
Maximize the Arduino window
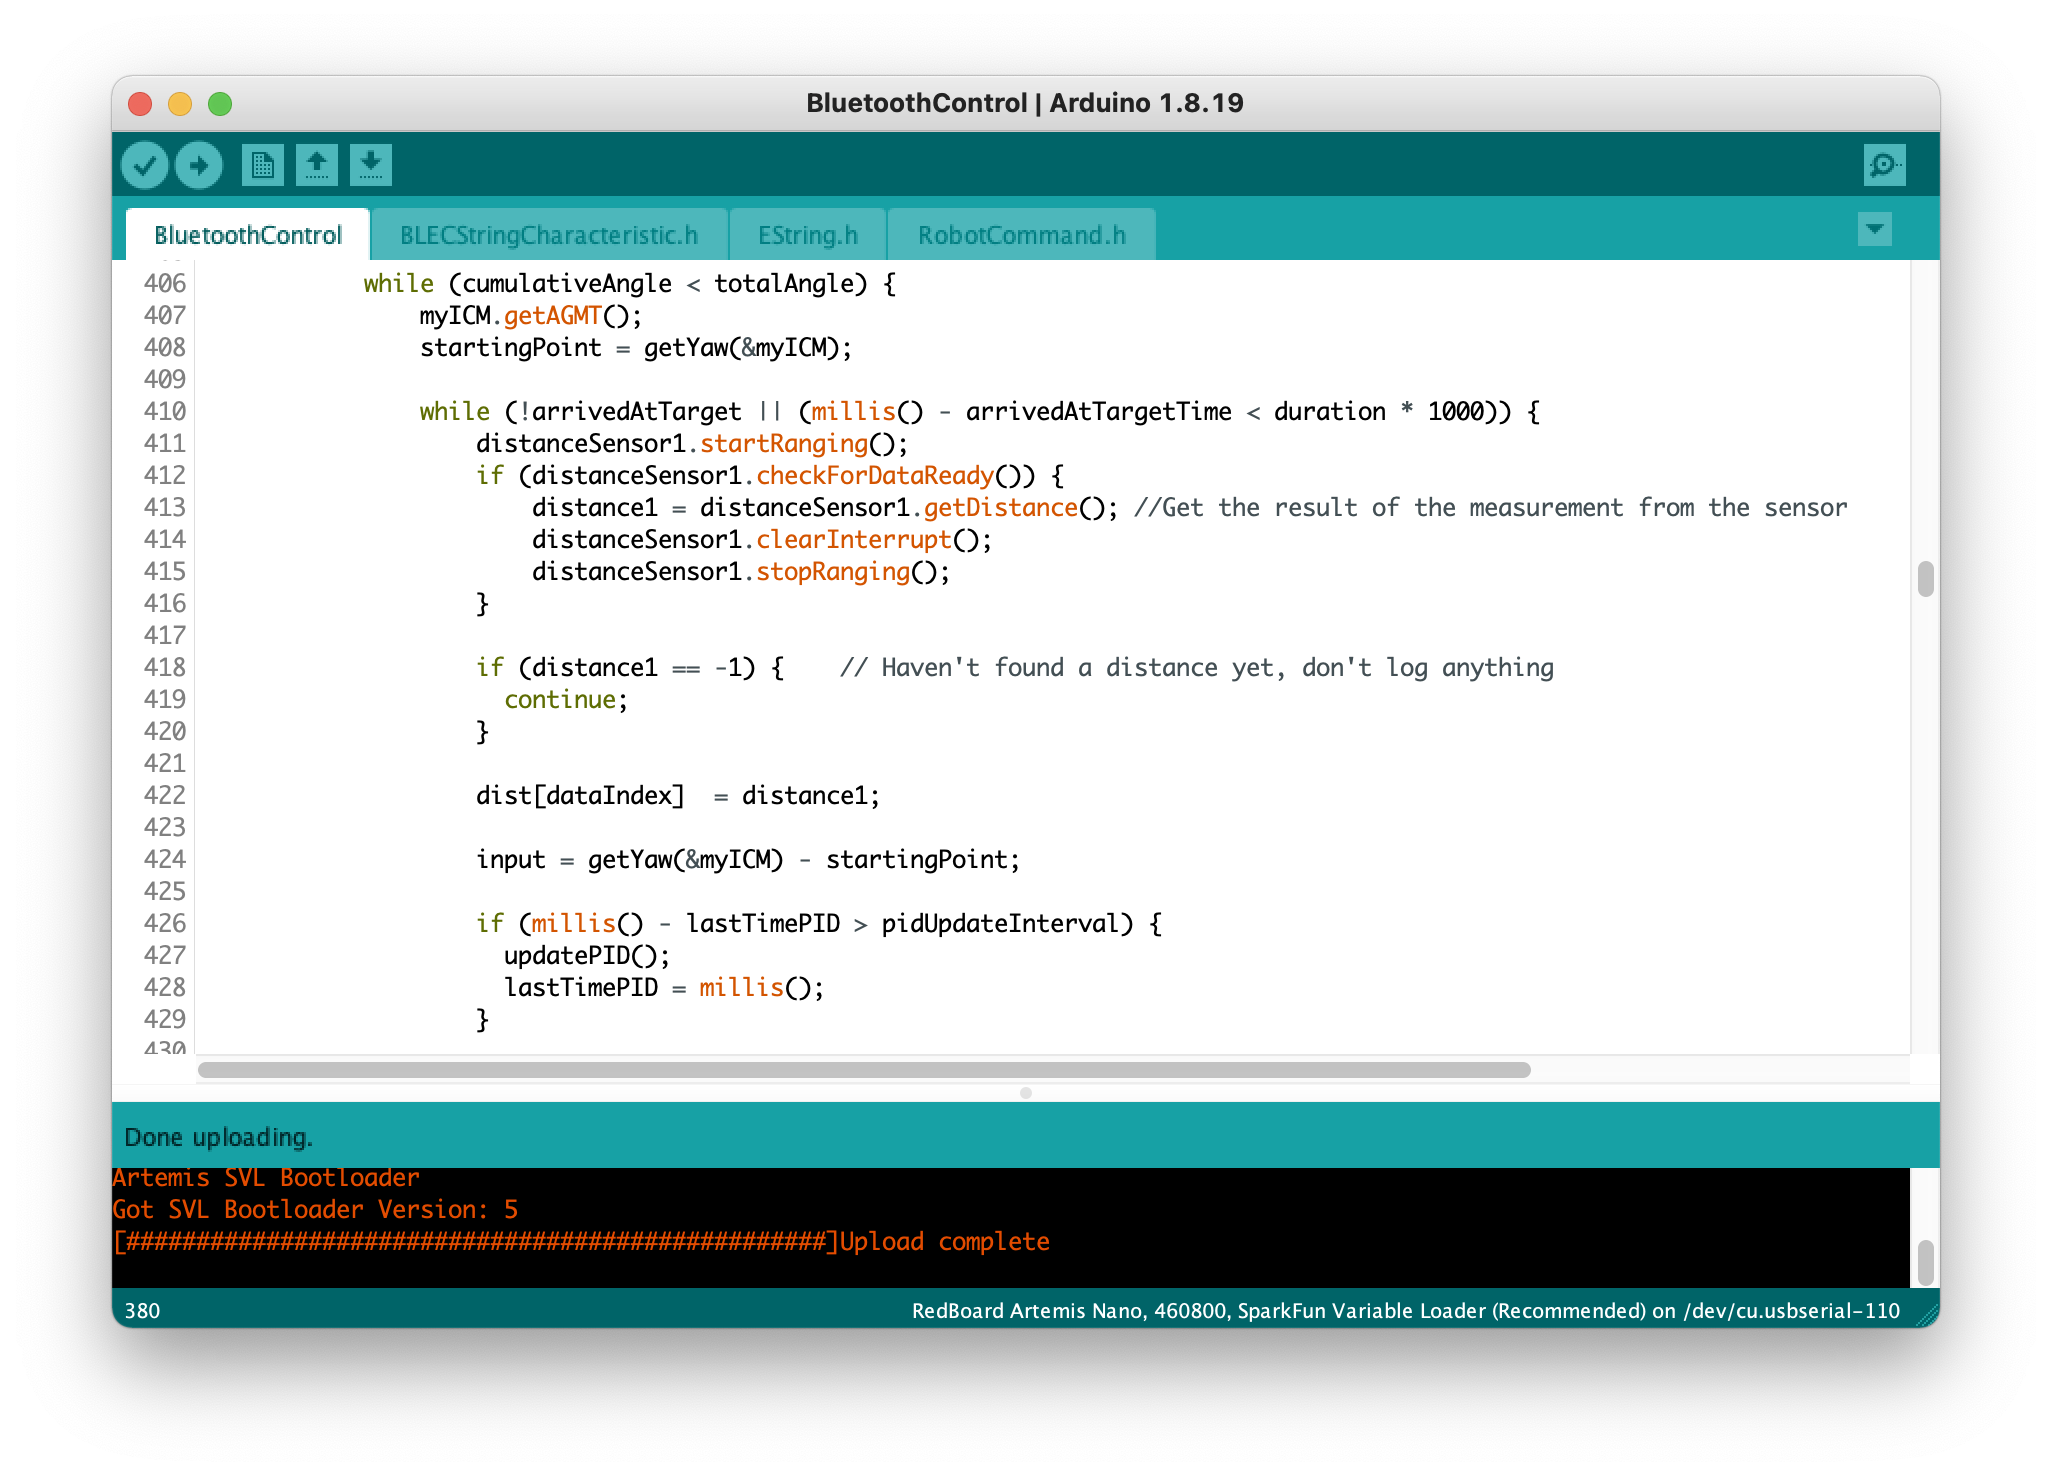220,104
